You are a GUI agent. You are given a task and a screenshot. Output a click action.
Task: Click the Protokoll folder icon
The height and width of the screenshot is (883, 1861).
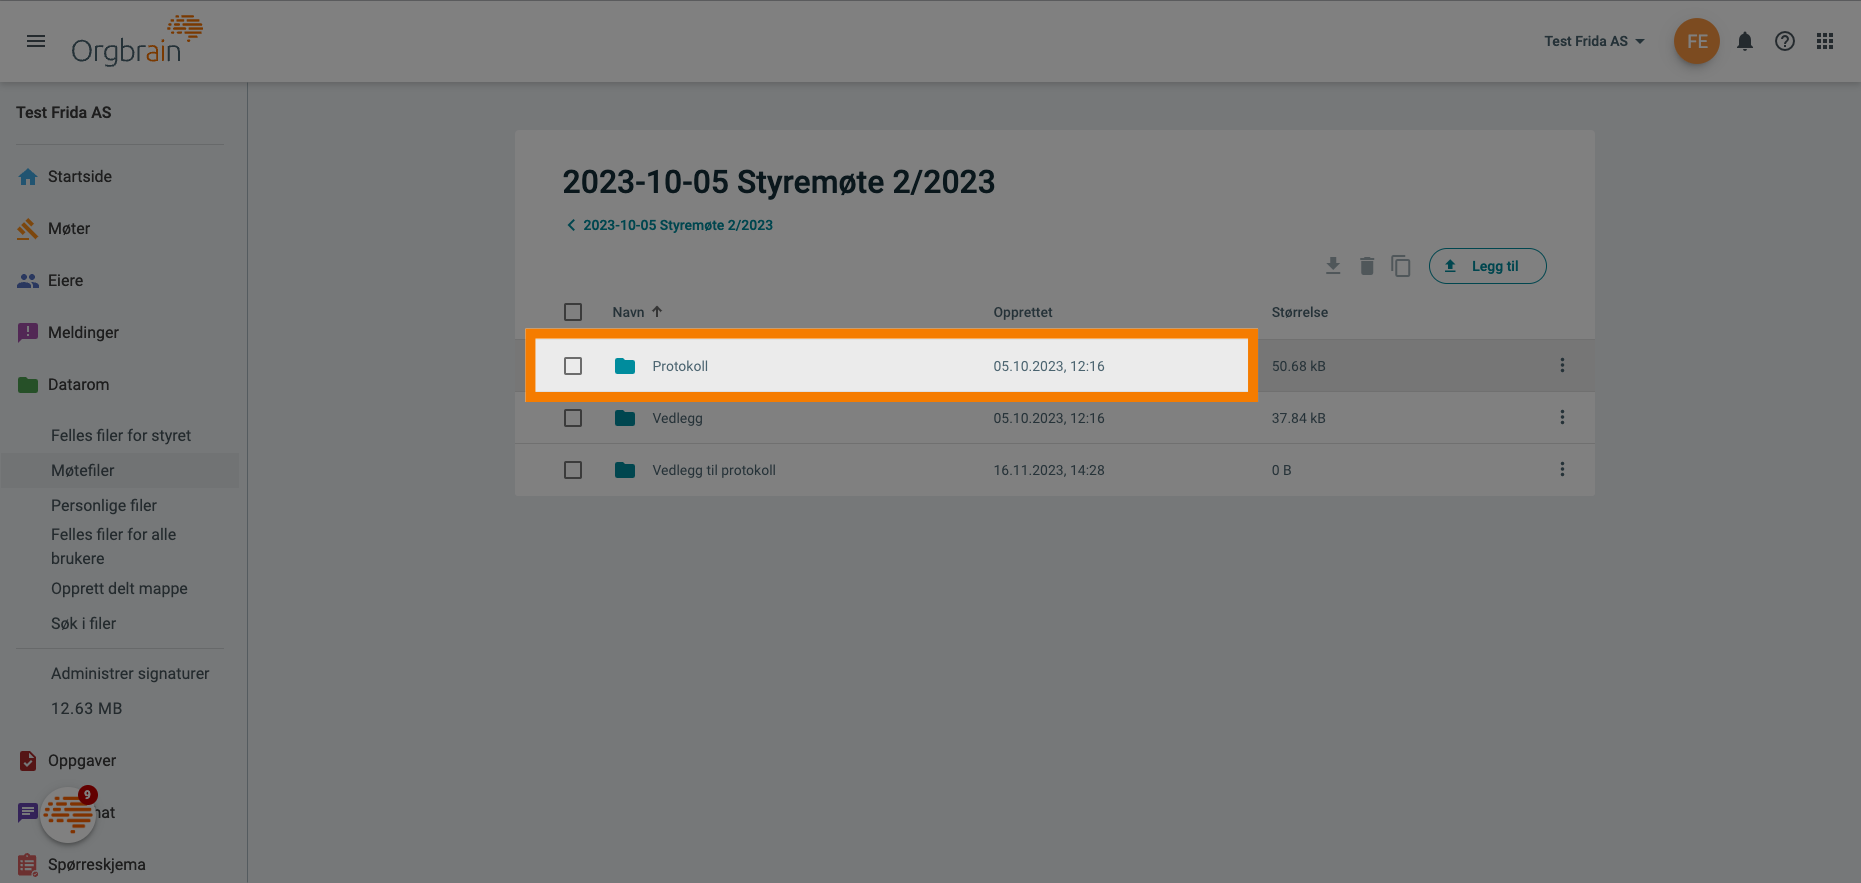pyautogui.click(x=625, y=366)
